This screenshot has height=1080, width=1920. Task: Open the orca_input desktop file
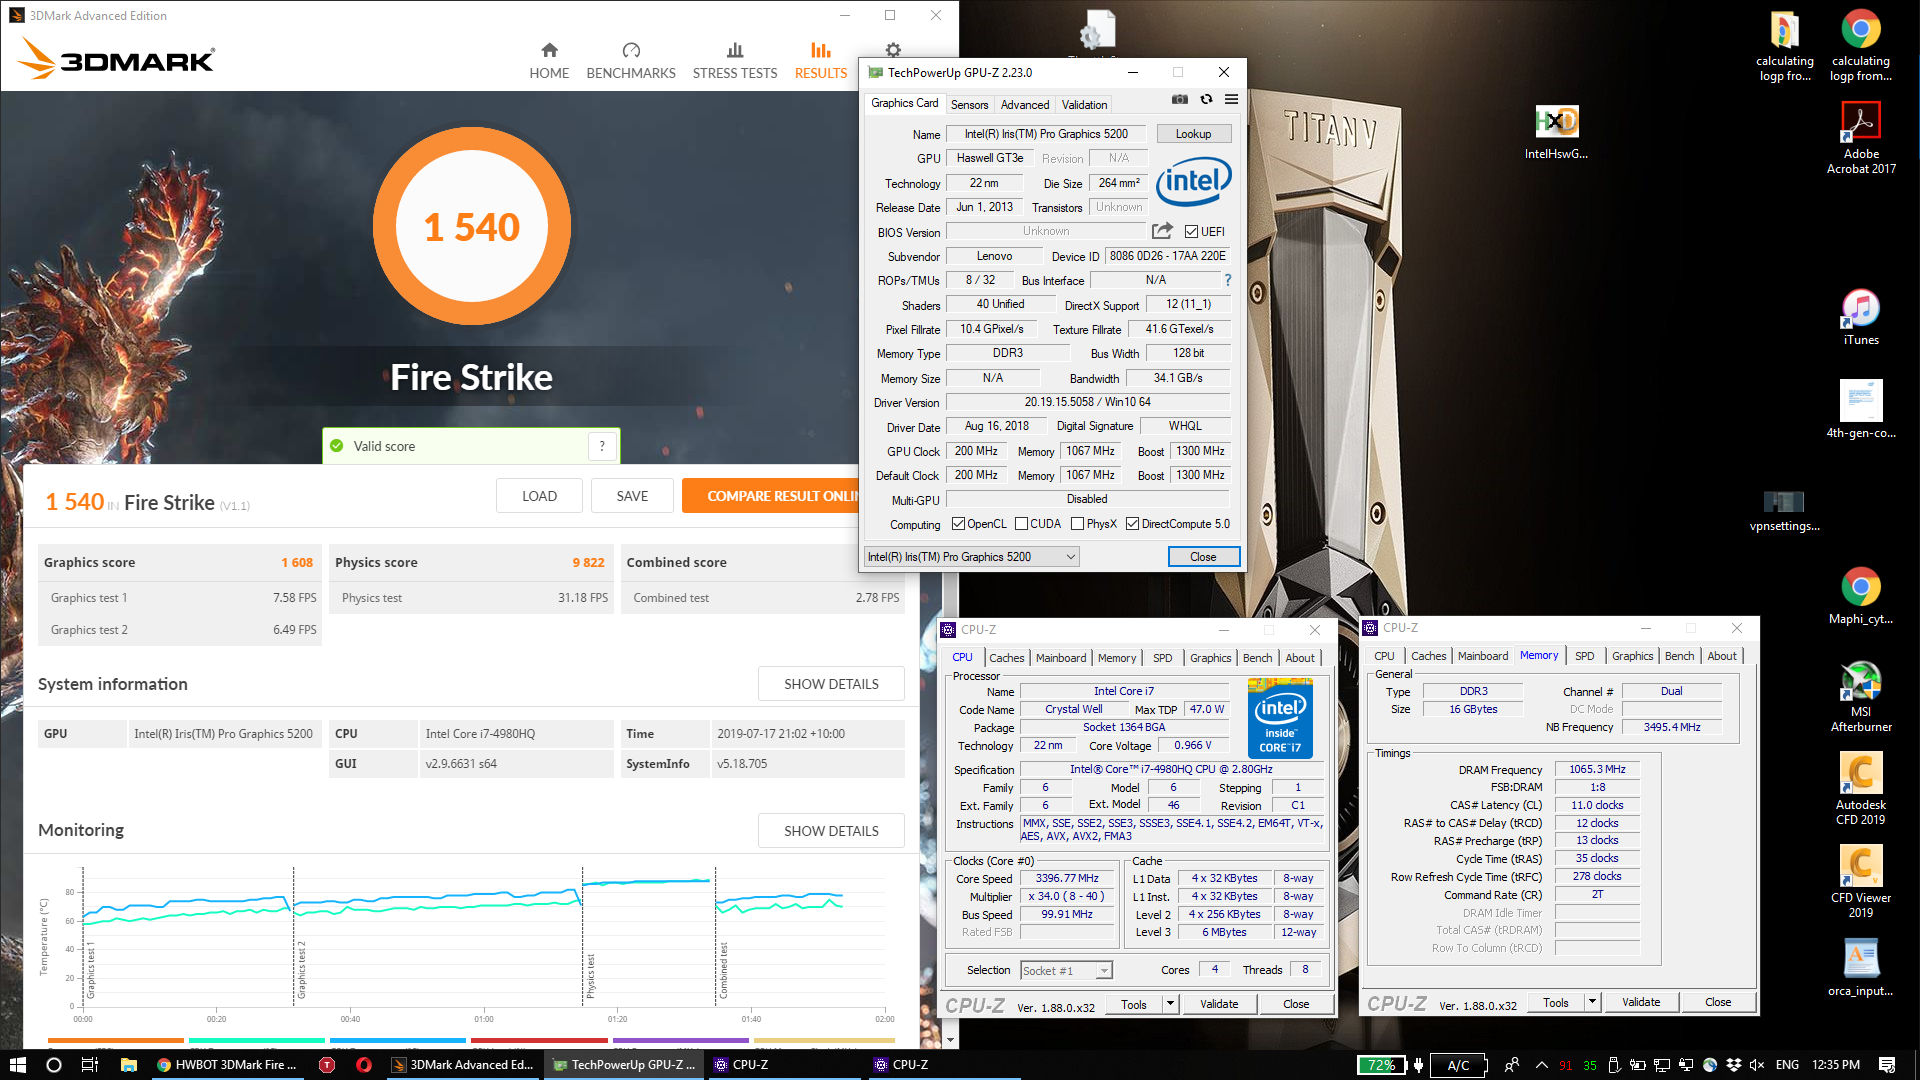[1860, 968]
